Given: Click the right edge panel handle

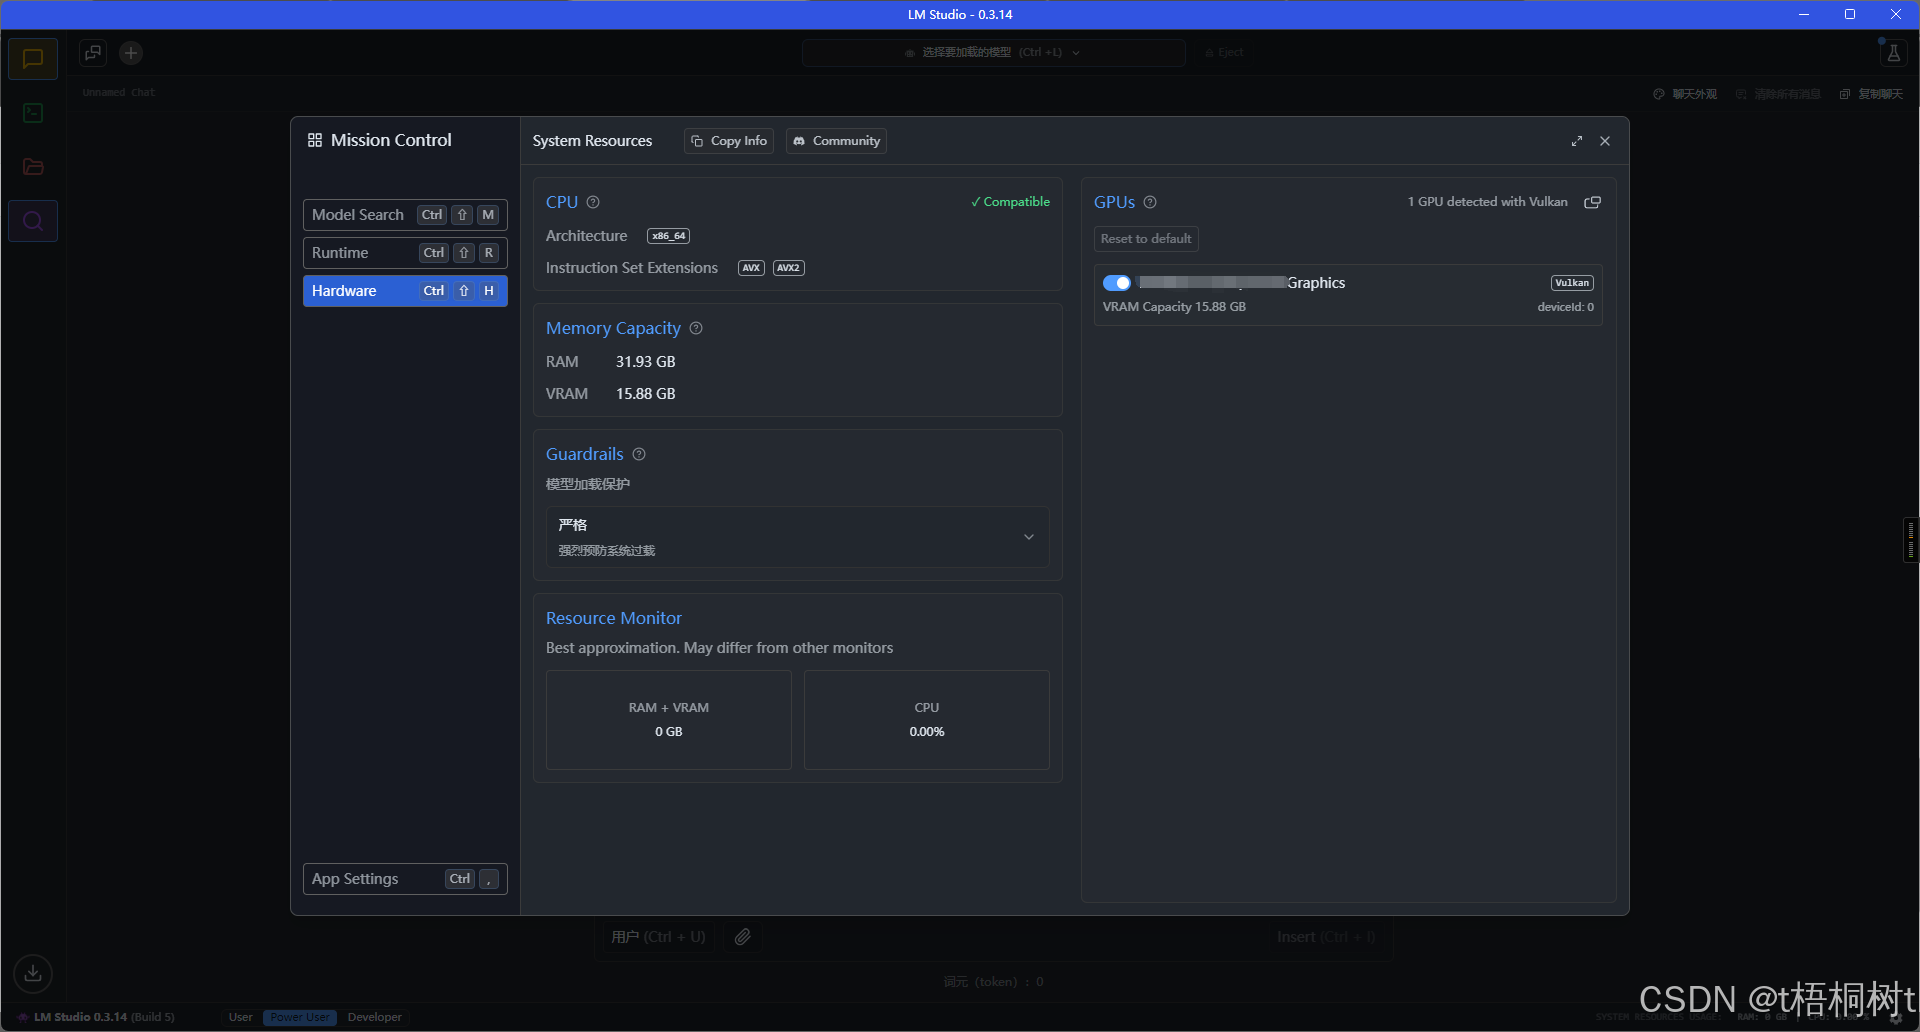Looking at the screenshot, I should (1911, 540).
